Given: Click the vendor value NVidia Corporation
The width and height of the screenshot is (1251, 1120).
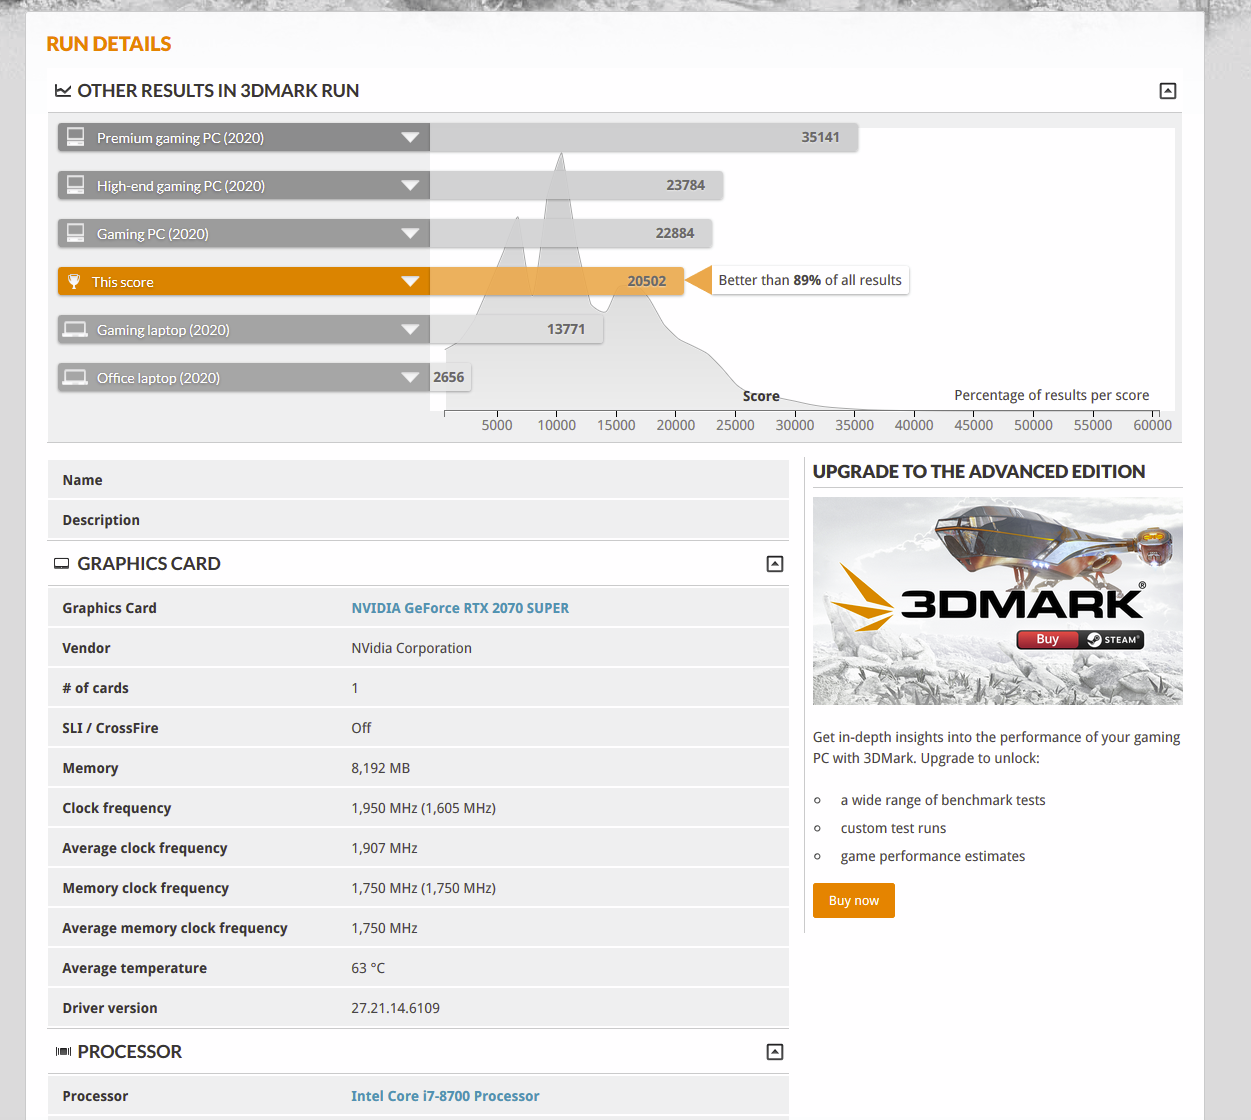Looking at the screenshot, I should pyautogui.click(x=411, y=648).
